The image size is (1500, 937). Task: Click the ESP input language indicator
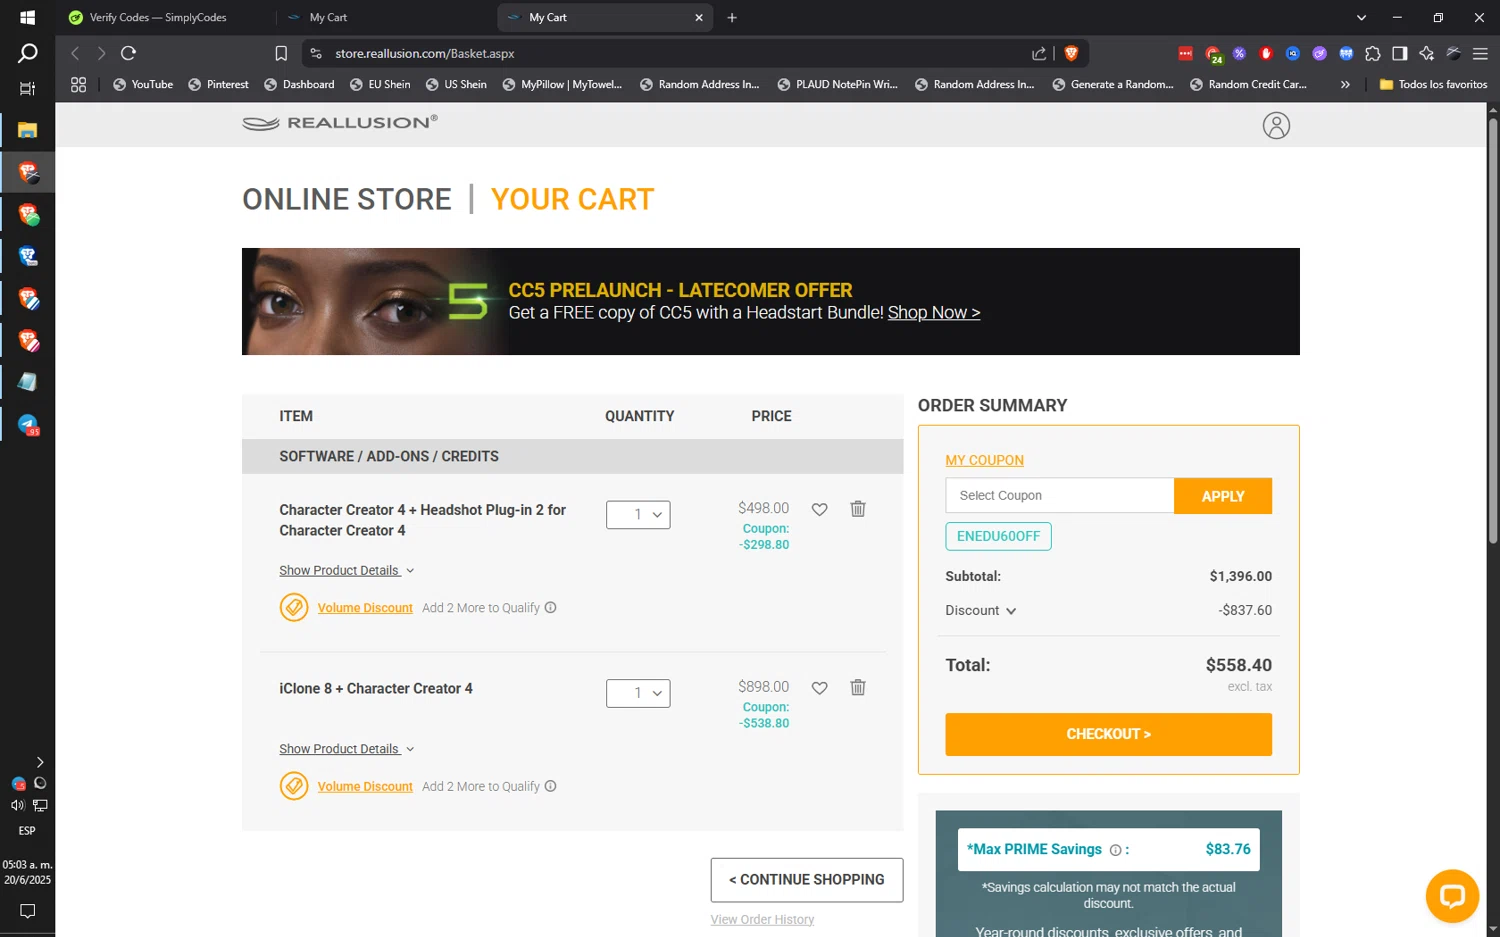pos(27,831)
